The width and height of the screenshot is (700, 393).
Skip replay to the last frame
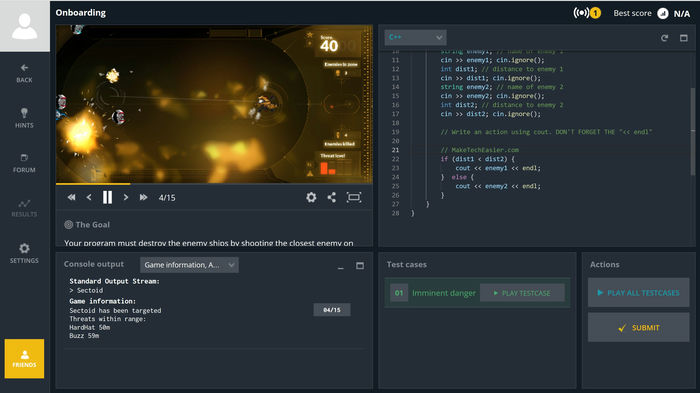[x=143, y=197]
